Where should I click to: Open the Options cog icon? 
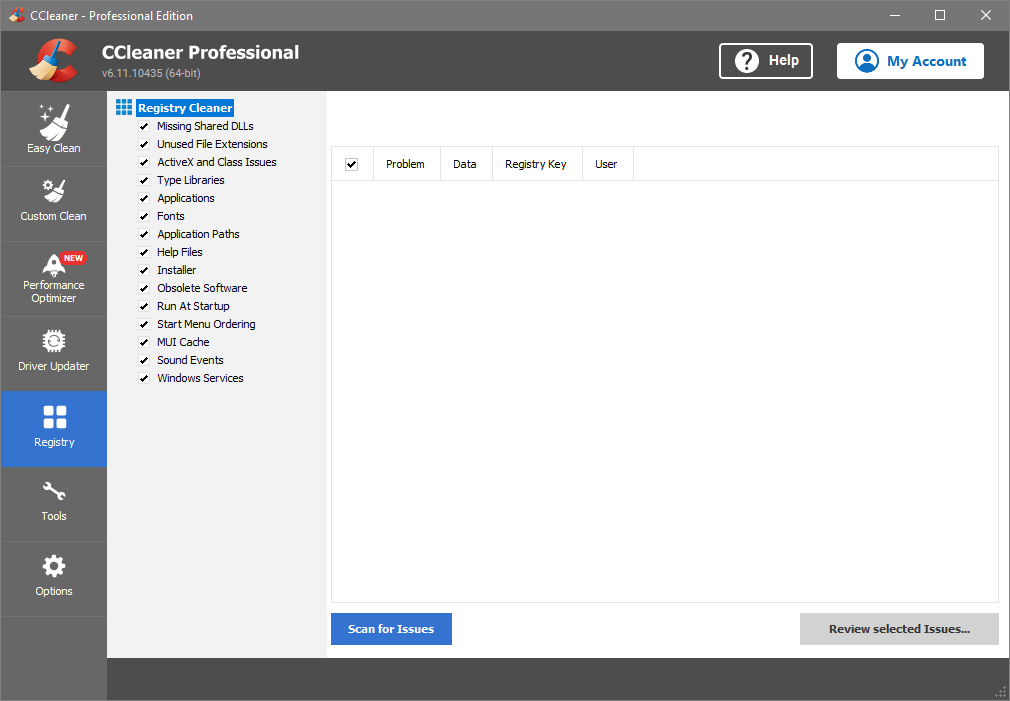coord(54,566)
